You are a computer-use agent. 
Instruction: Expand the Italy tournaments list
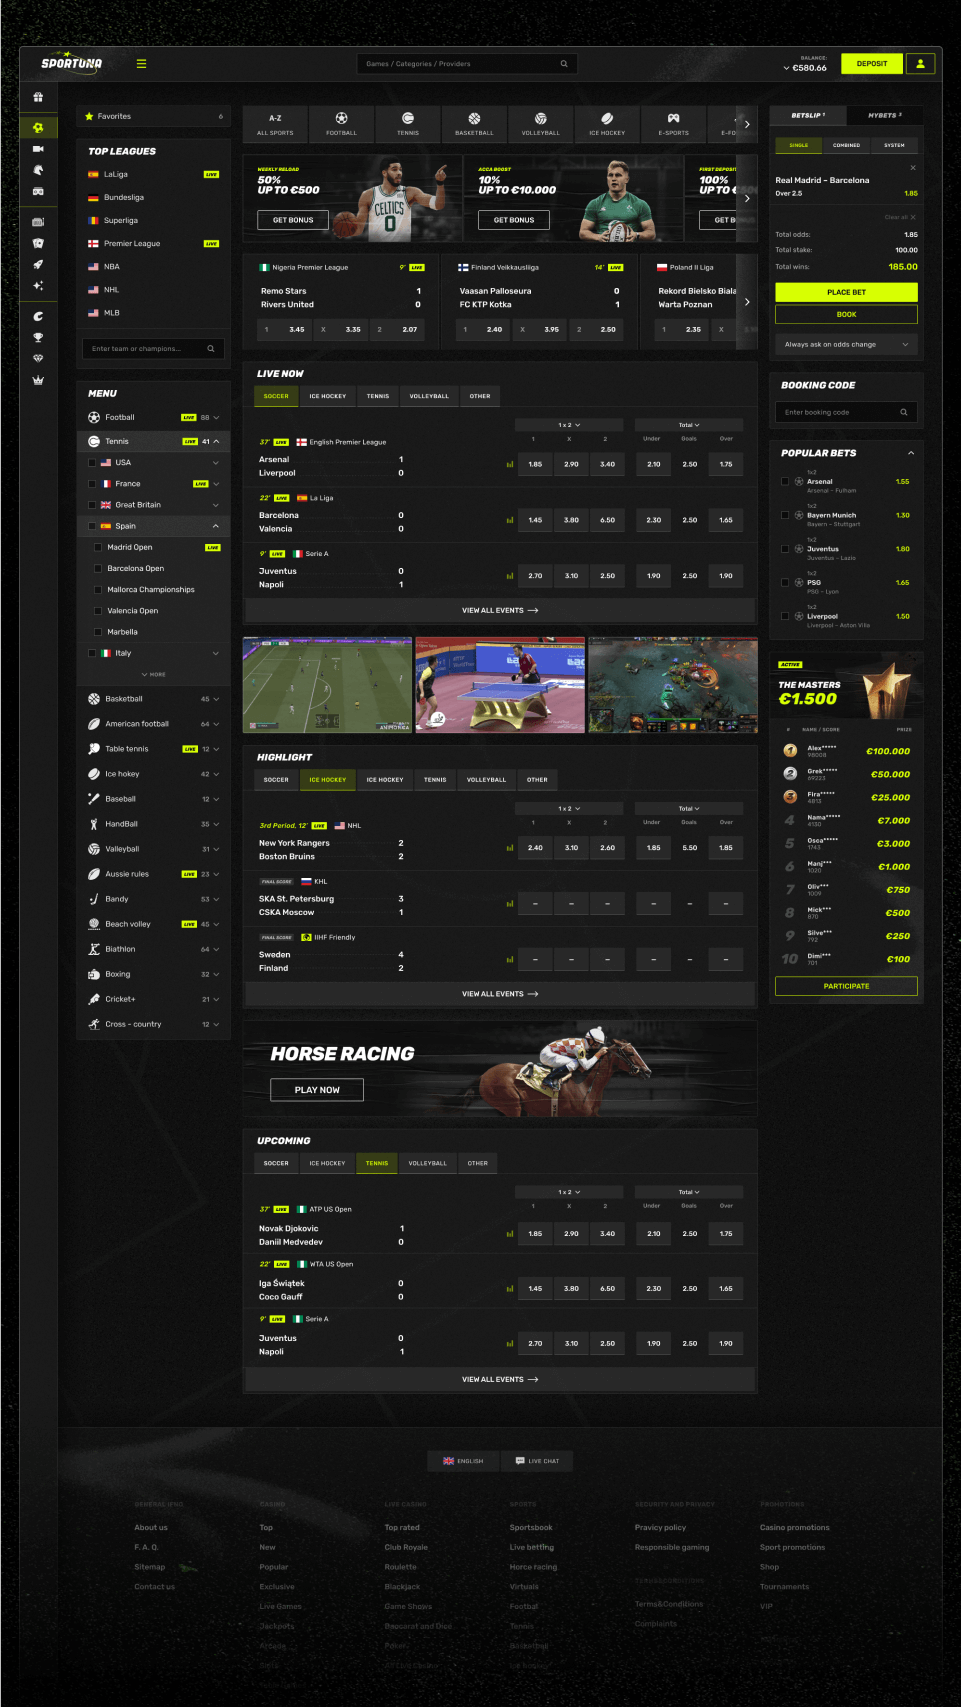click(215, 653)
